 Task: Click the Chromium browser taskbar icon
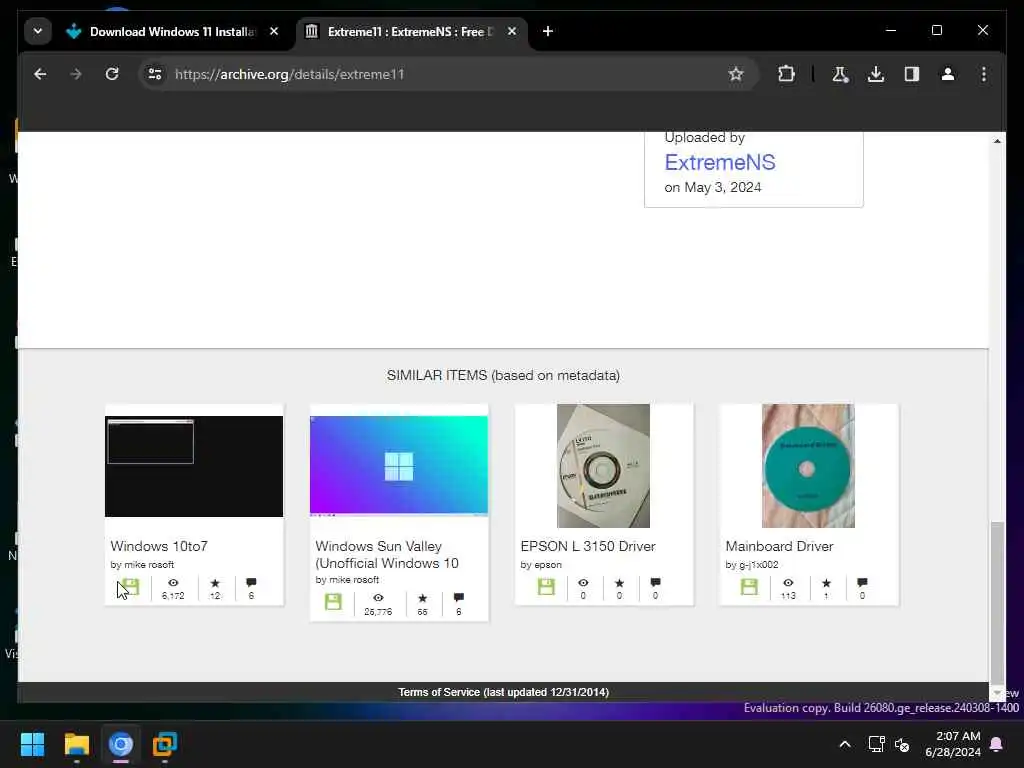(121, 744)
